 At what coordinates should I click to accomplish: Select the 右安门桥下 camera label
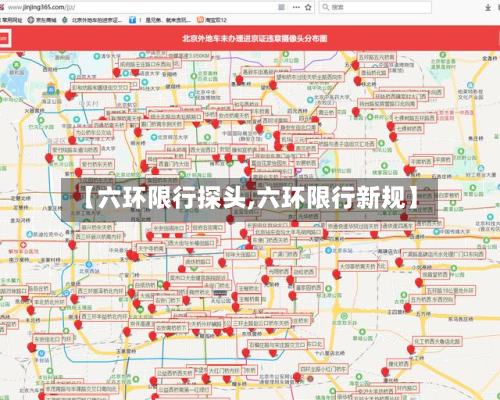[x=168, y=300]
